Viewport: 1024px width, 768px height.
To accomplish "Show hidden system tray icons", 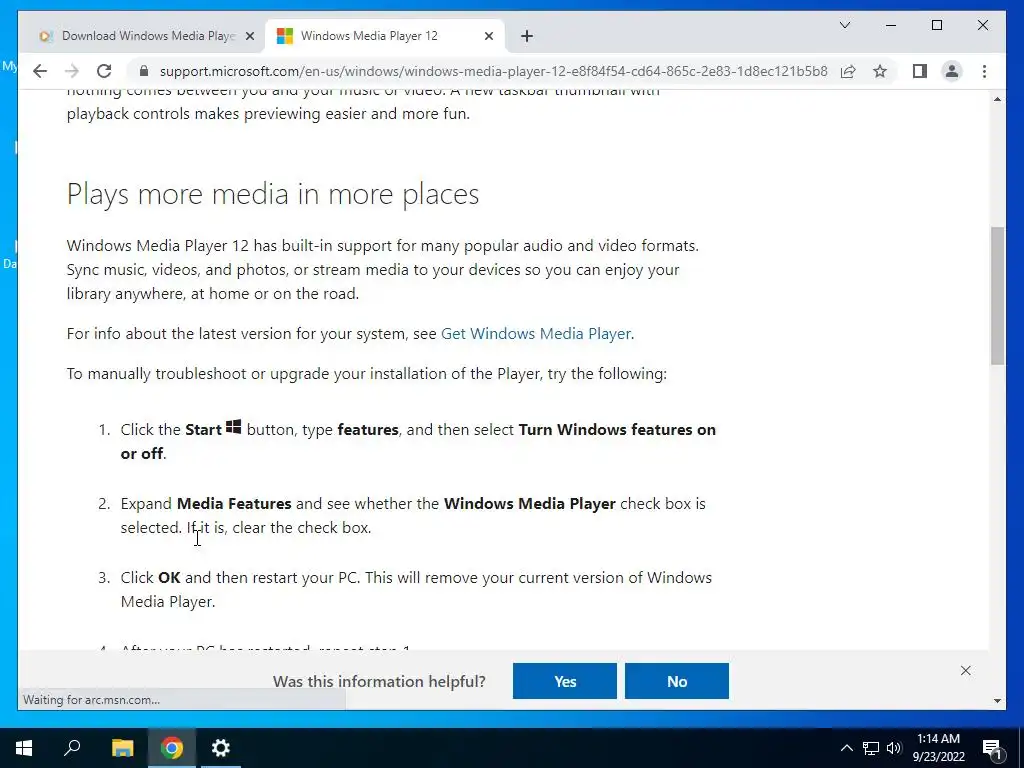I will pyautogui.click(x=846, y=748).
